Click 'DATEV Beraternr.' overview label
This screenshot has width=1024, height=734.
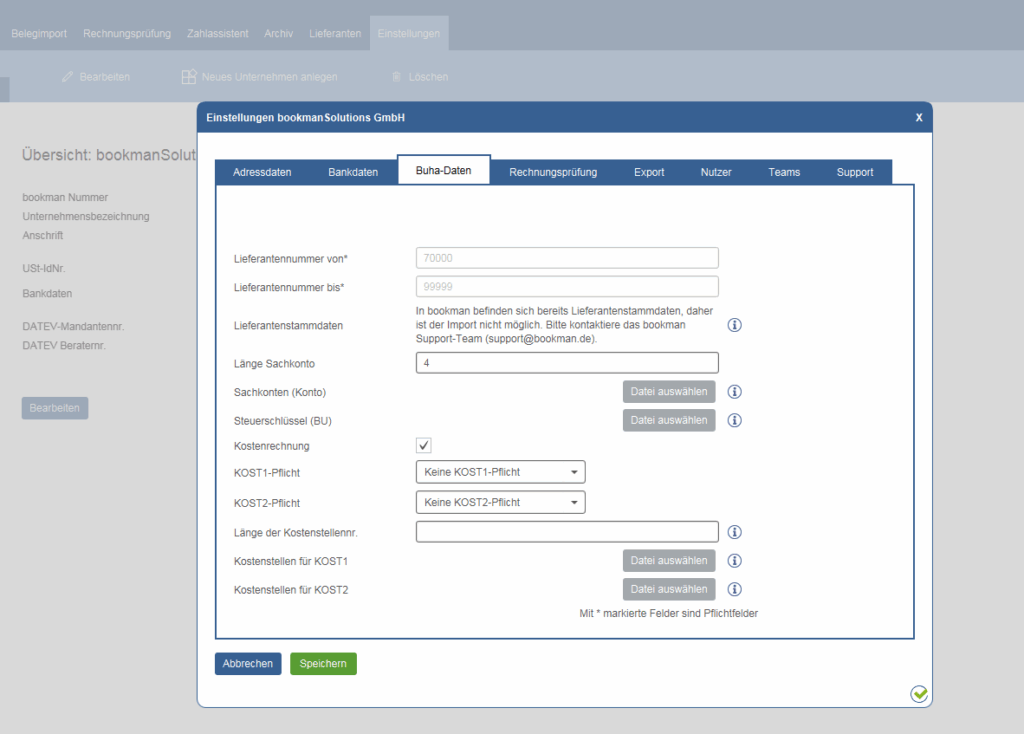pos(64,345)
